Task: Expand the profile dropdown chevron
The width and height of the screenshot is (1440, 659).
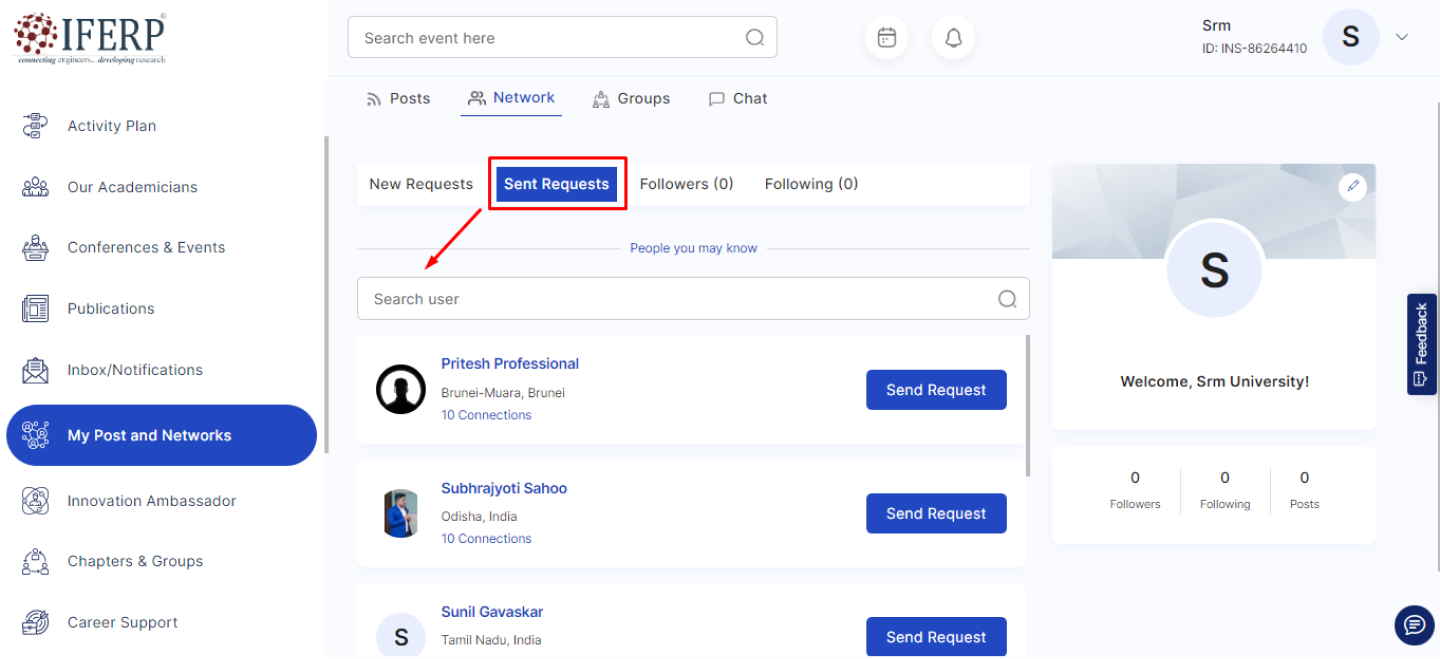Action: [x=1402, y=37]
